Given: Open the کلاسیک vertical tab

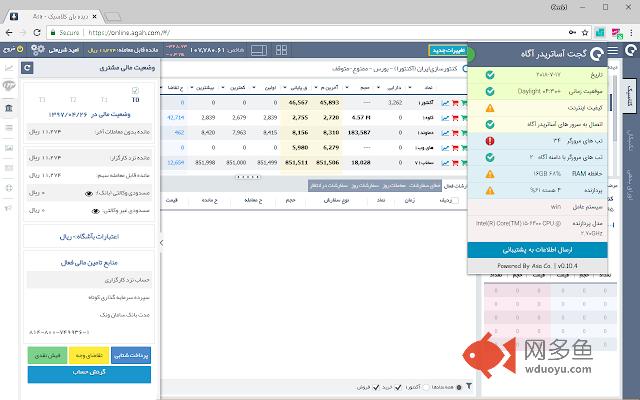Looking at the screenshot, I should (x=631, y=97).
